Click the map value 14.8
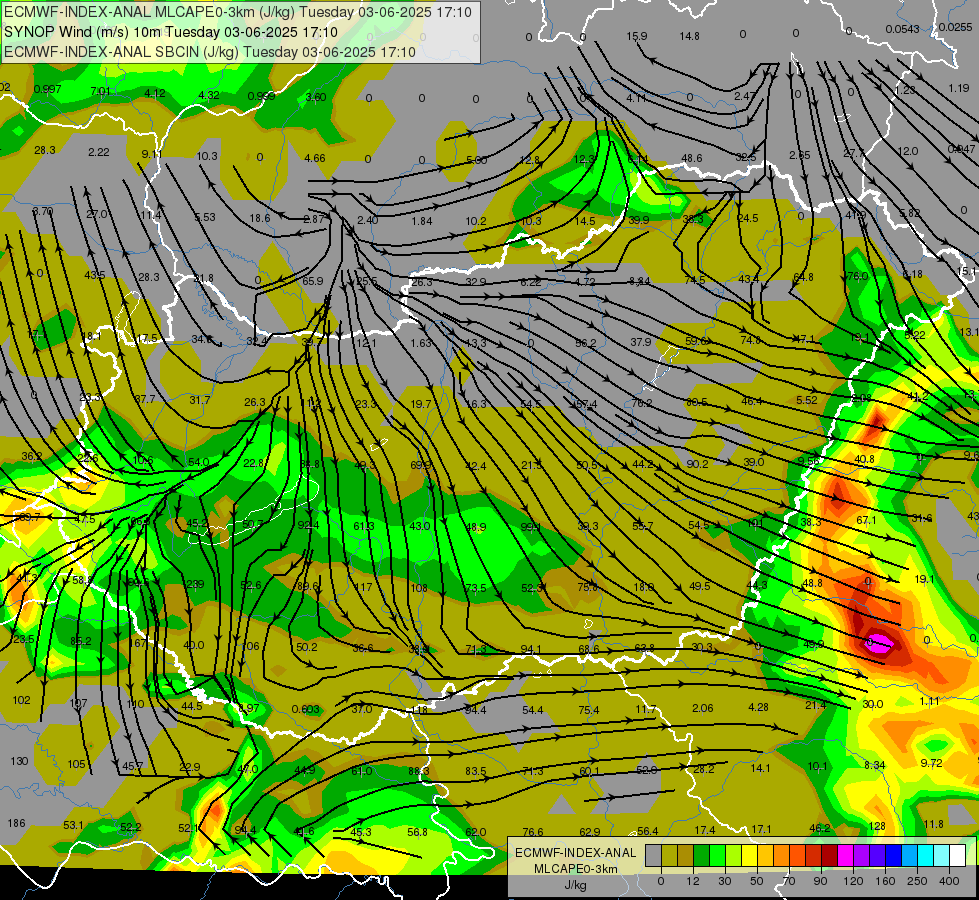 tap(690, 36)
